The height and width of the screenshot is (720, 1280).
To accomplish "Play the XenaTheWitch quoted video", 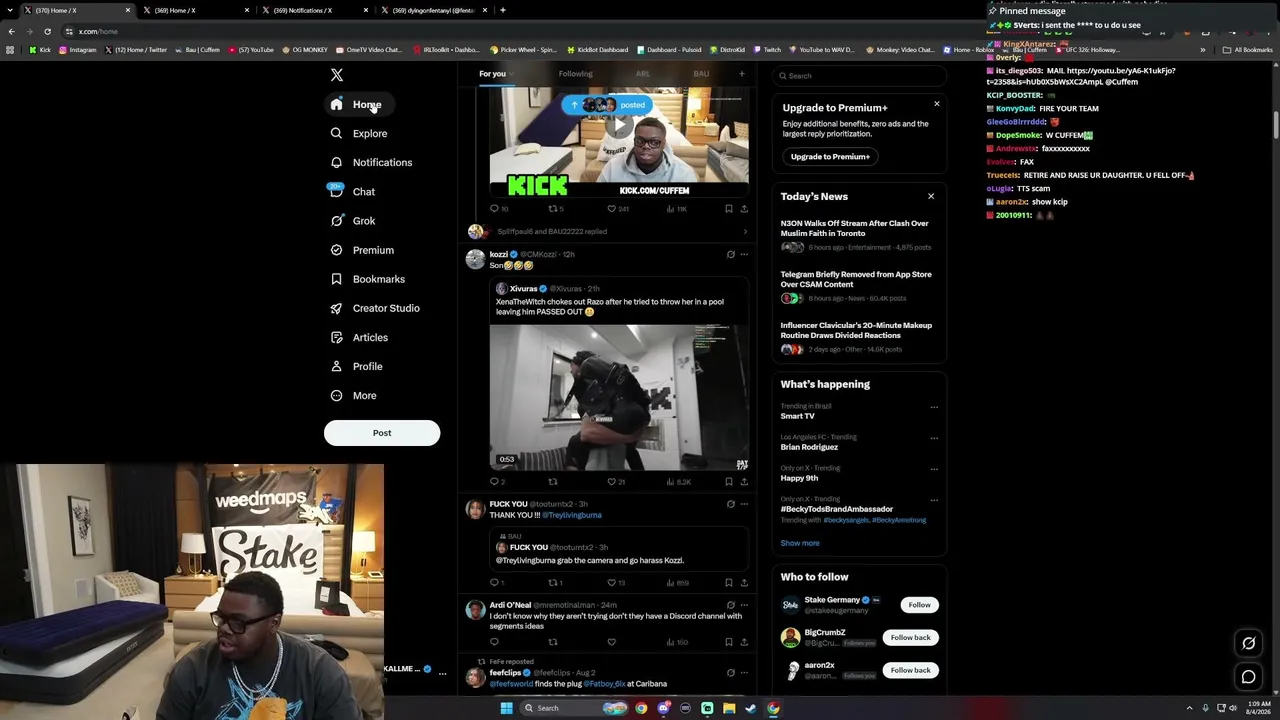I will coord(619,397).
